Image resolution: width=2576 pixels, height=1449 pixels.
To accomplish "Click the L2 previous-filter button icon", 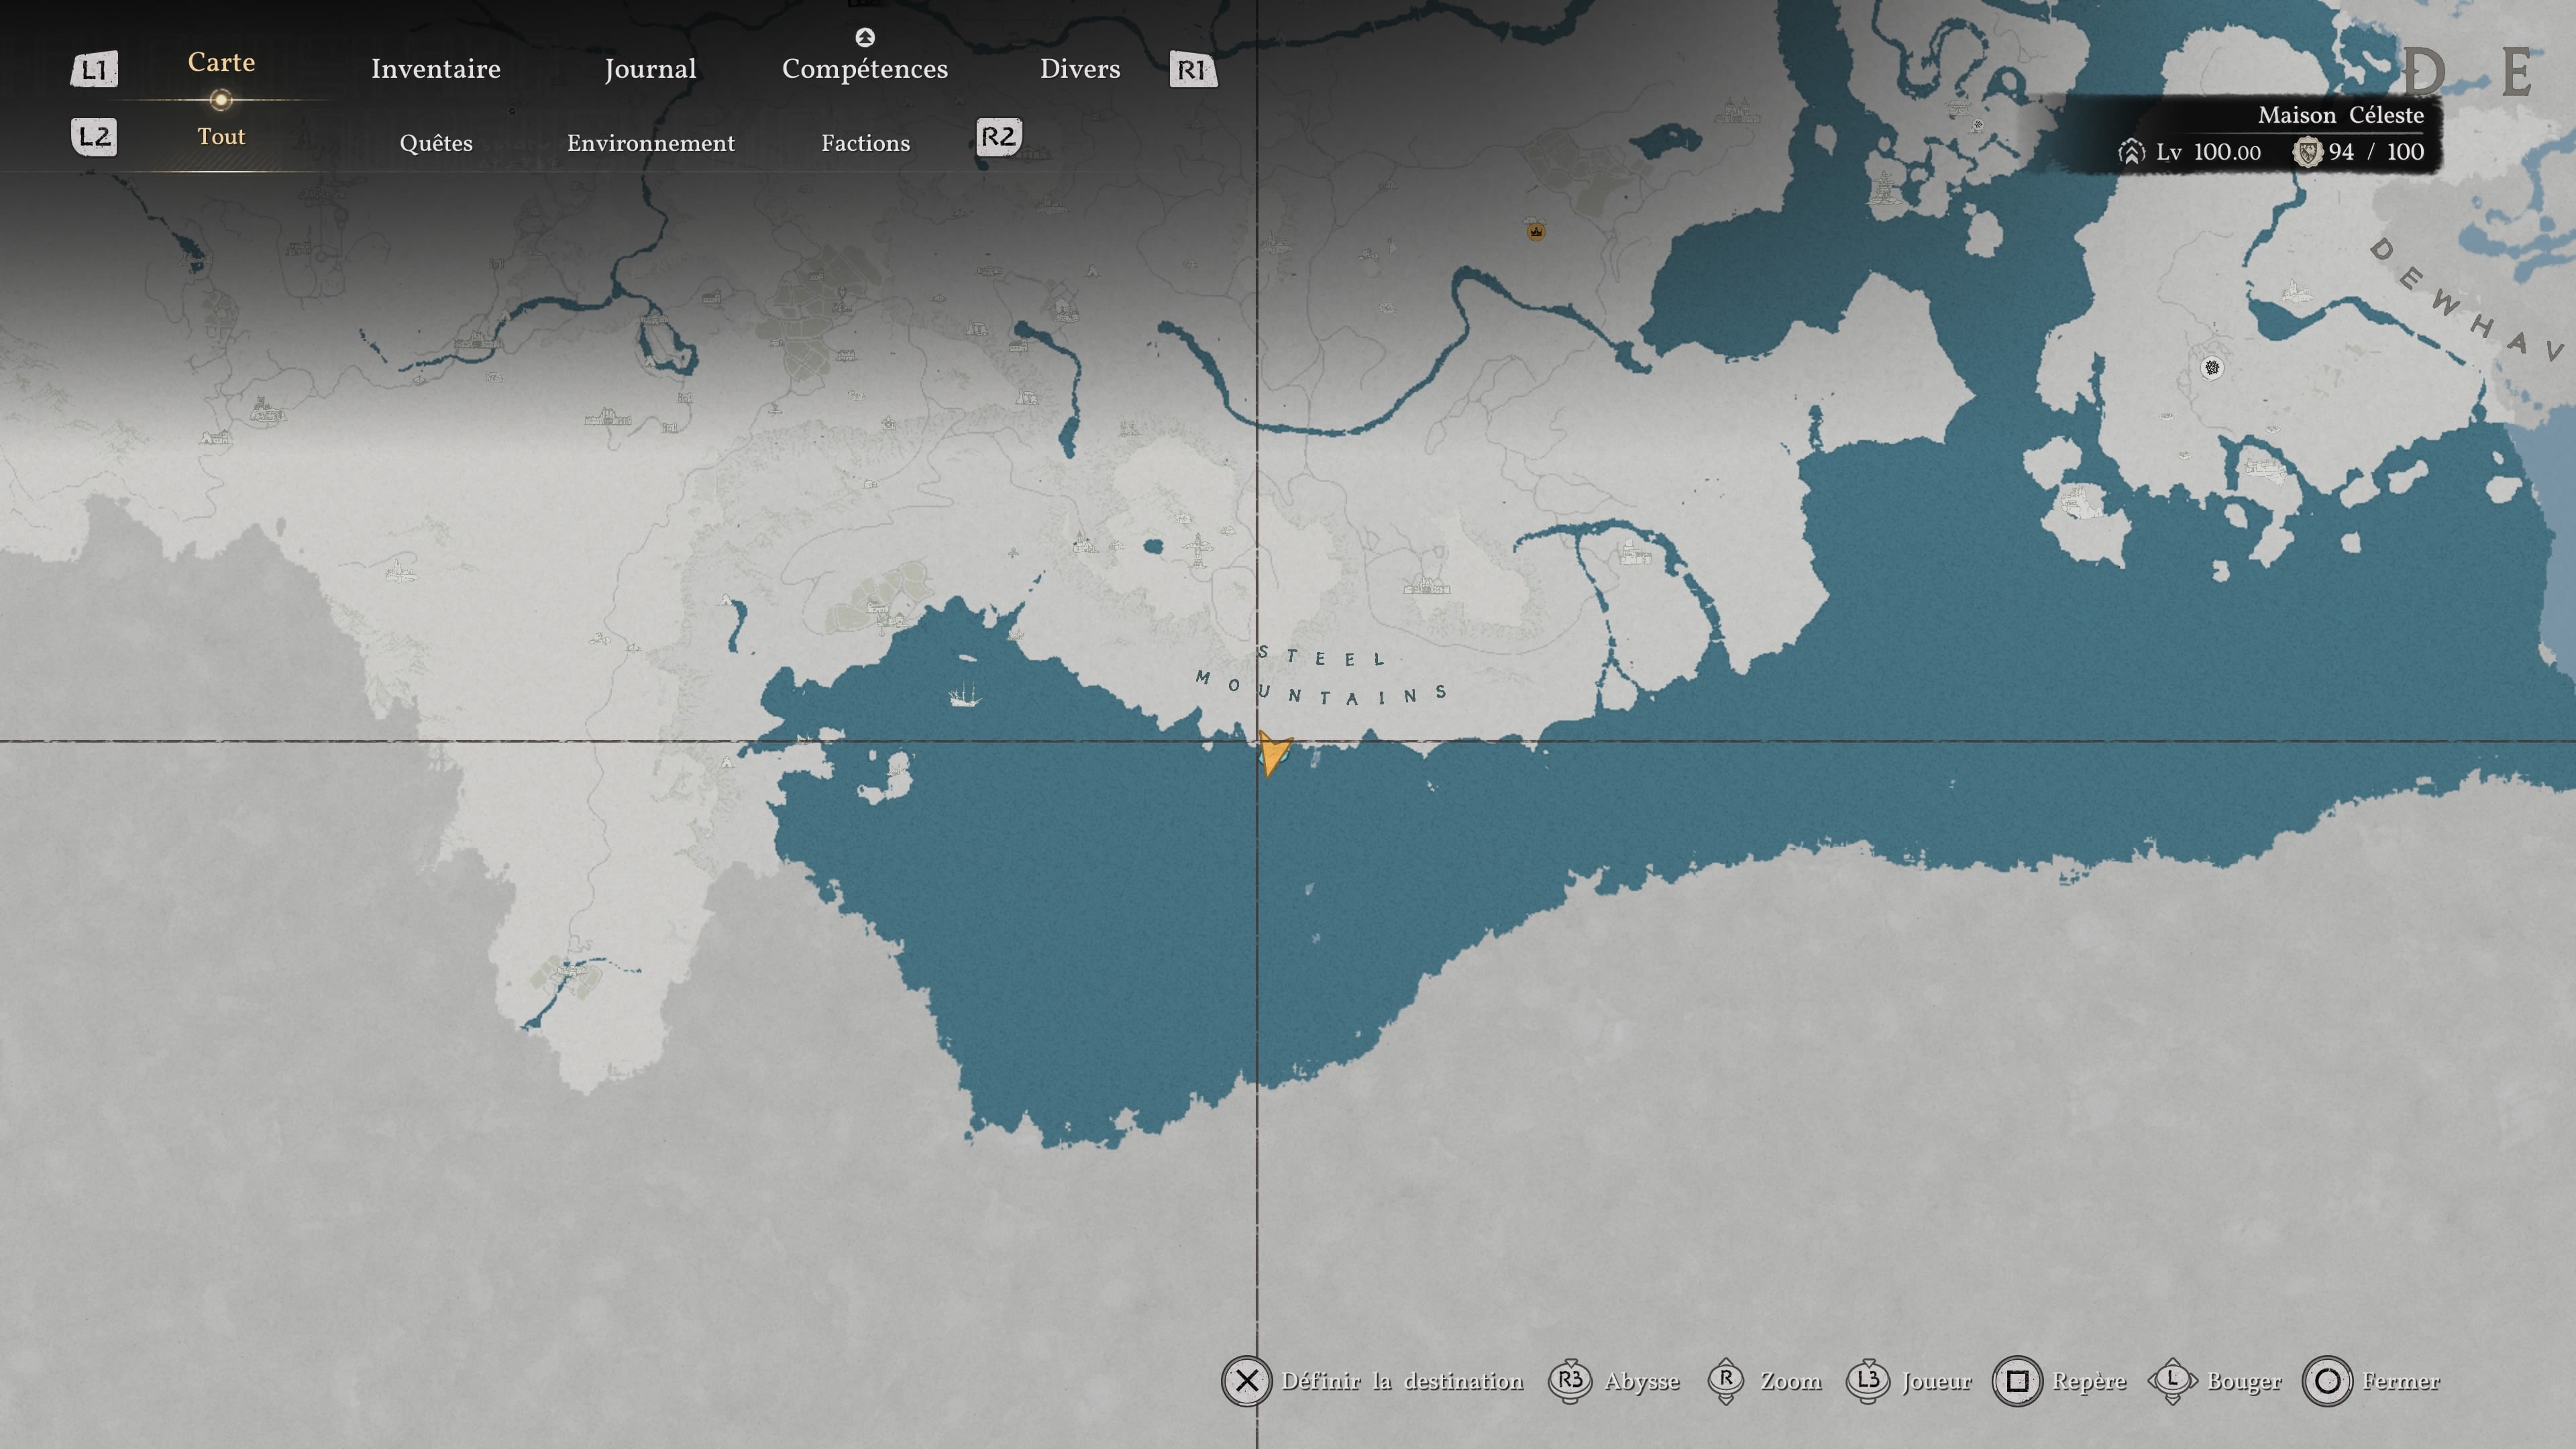I will (94, 136).
